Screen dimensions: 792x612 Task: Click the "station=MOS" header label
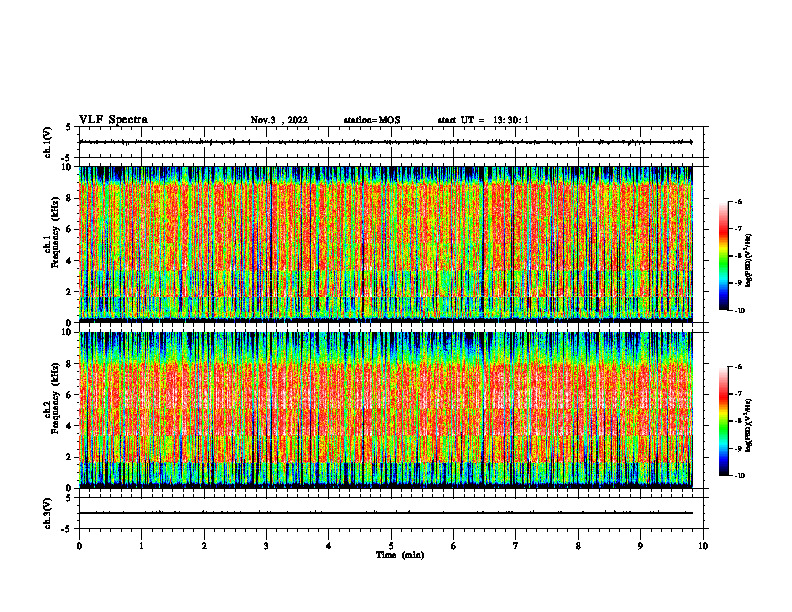[372, 120]
